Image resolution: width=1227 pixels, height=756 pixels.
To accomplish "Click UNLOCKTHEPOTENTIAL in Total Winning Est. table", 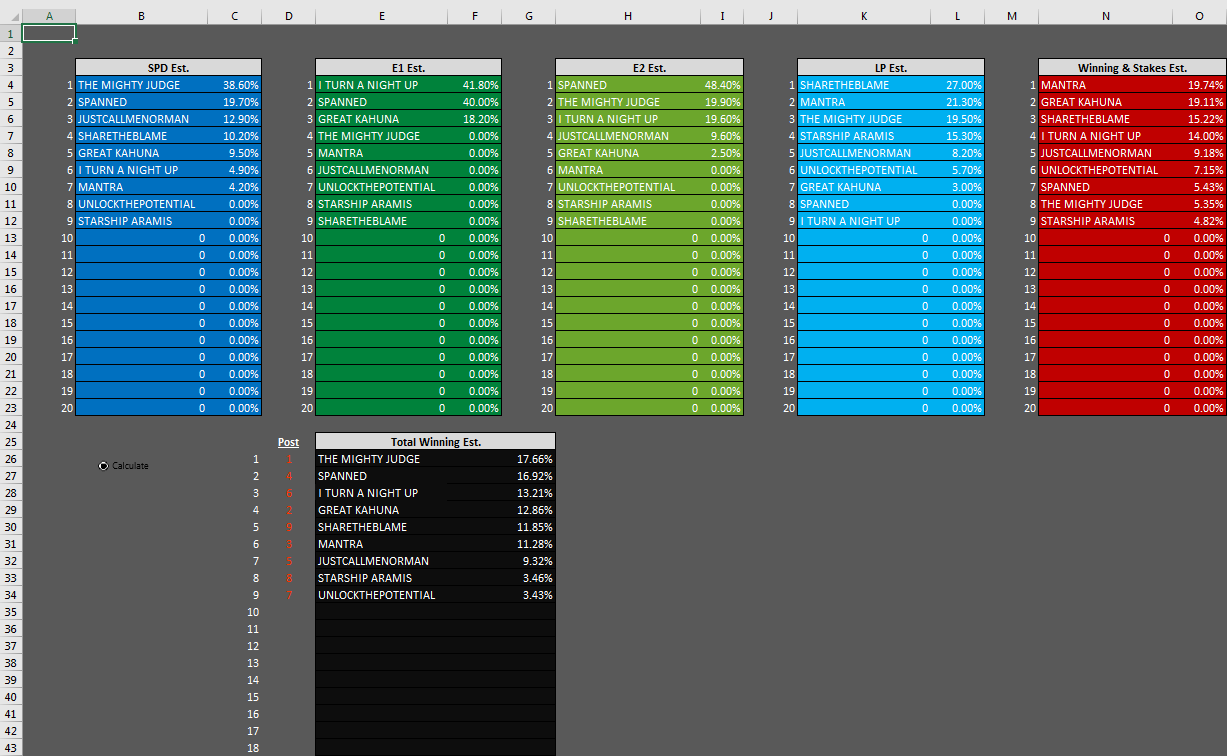I will click(x=377, y=595).
